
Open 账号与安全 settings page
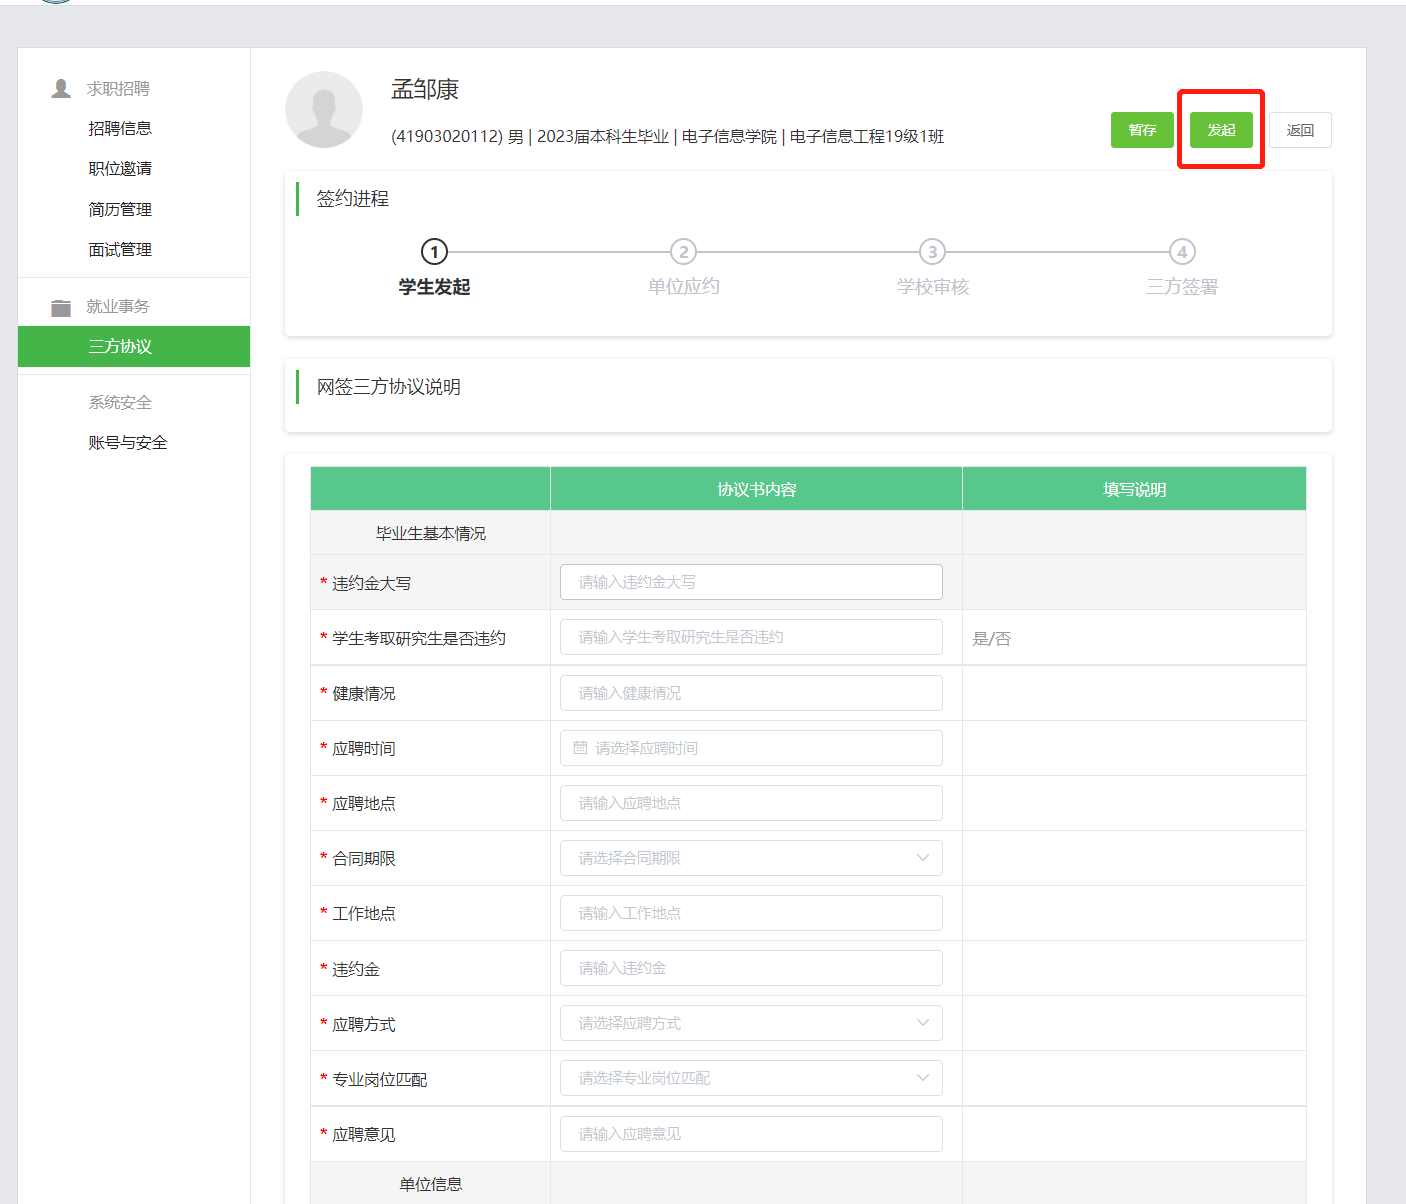[128, 442]
